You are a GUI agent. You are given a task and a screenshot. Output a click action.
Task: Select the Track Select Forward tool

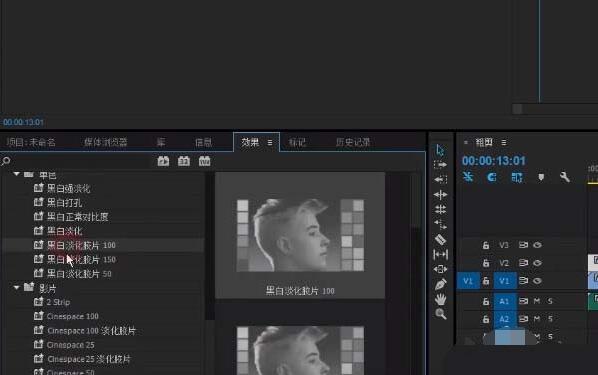coord(440,165)
